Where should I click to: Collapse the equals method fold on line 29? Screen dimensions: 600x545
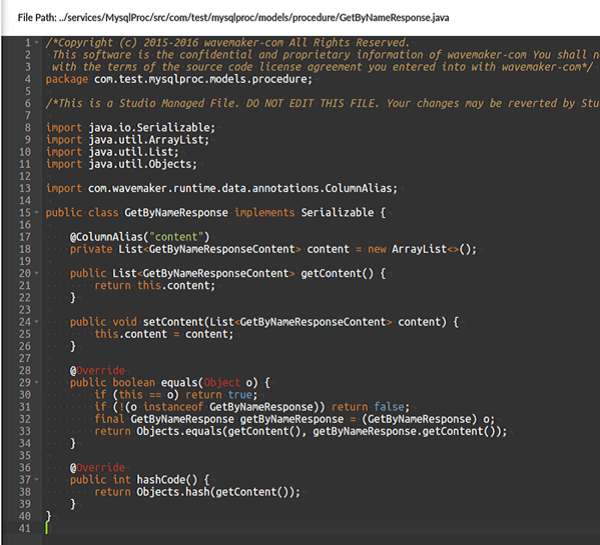point(37,383)
